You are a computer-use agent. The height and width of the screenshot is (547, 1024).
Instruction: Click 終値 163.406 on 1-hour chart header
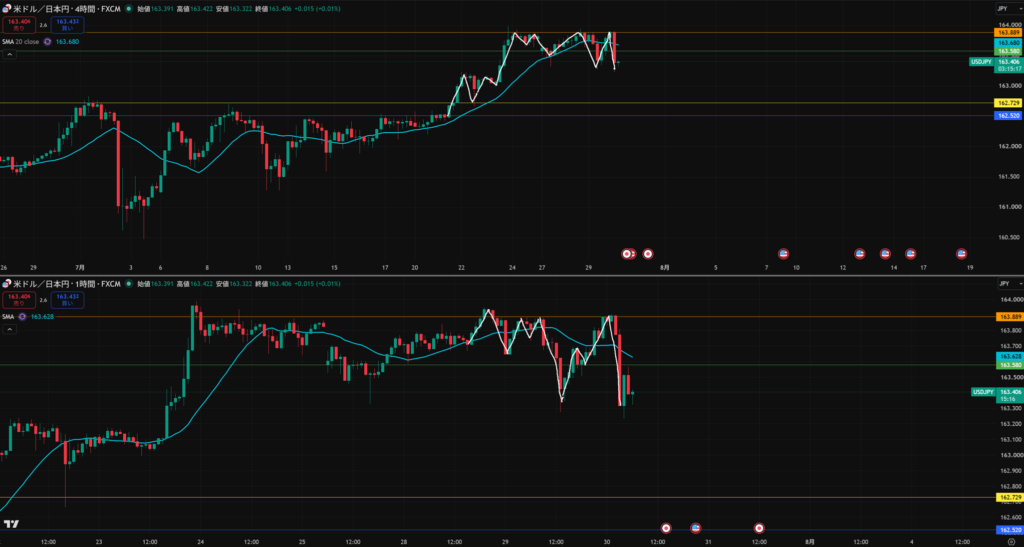click(271, 284)
